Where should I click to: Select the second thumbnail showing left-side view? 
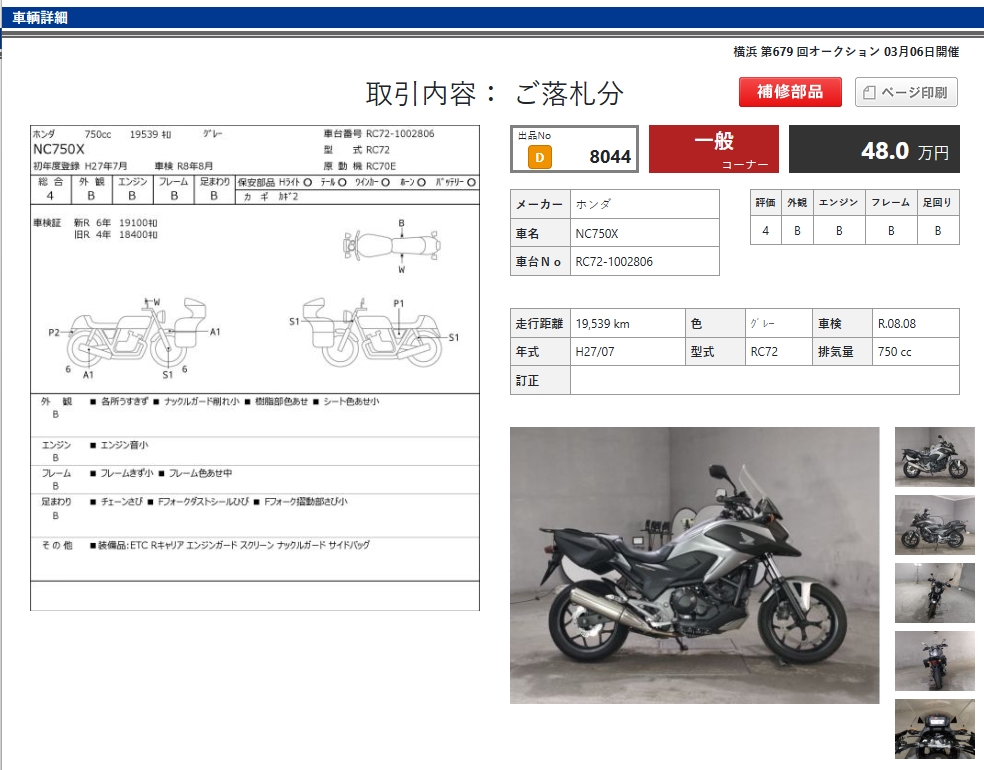point(934,524)
